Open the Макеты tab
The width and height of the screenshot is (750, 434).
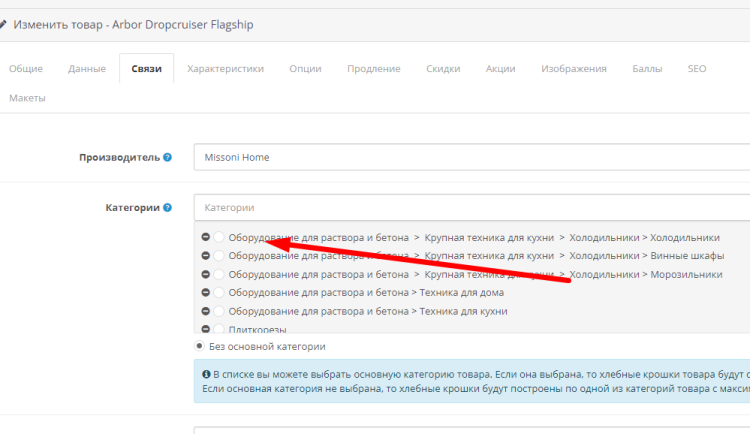point(27,98)
